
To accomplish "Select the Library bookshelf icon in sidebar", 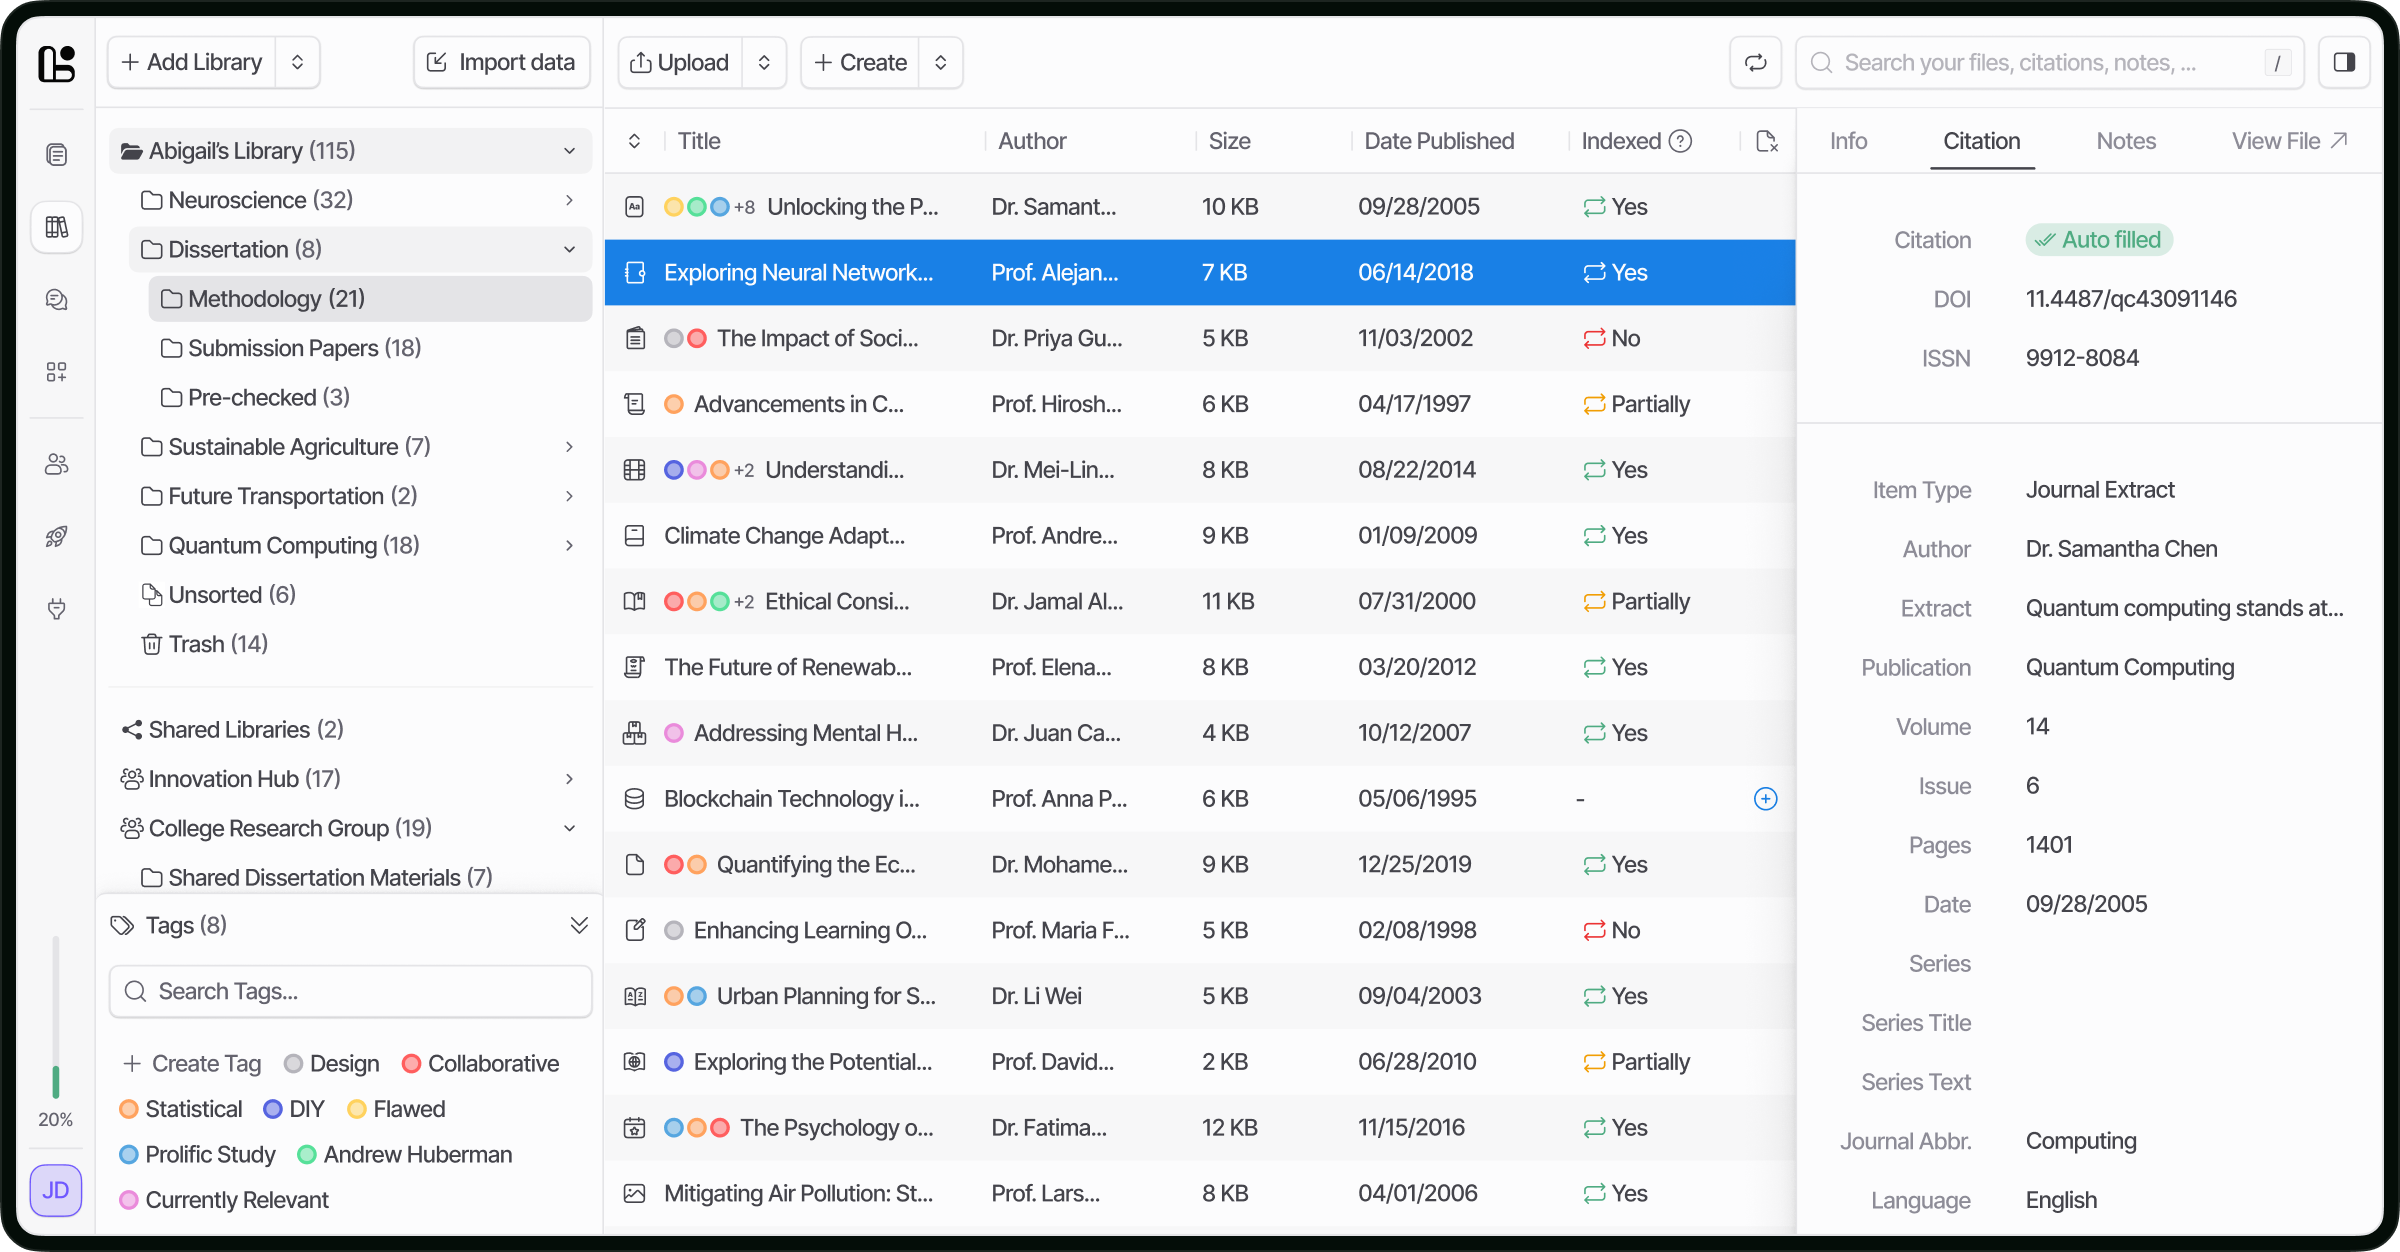I will click(56, 227).
